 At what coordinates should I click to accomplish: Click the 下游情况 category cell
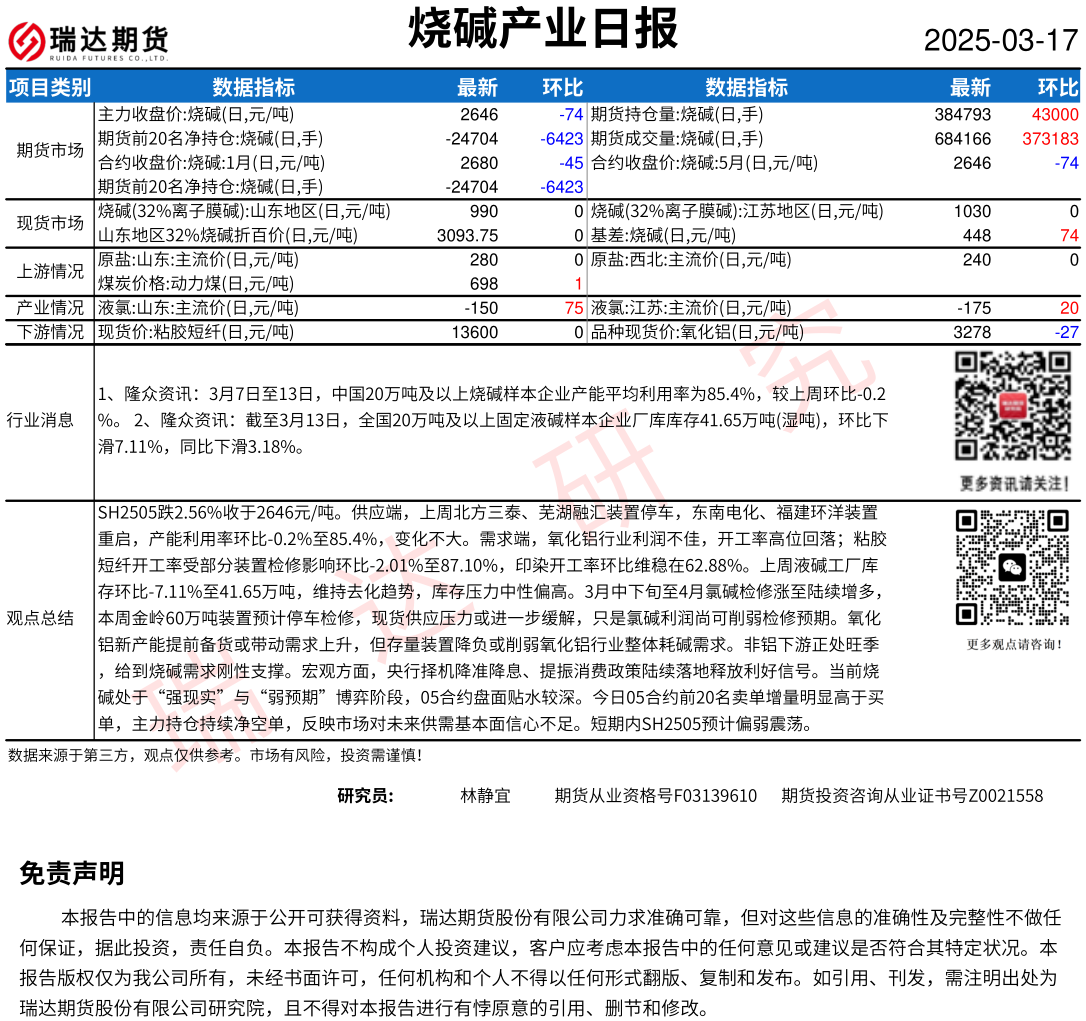[50, 332]
